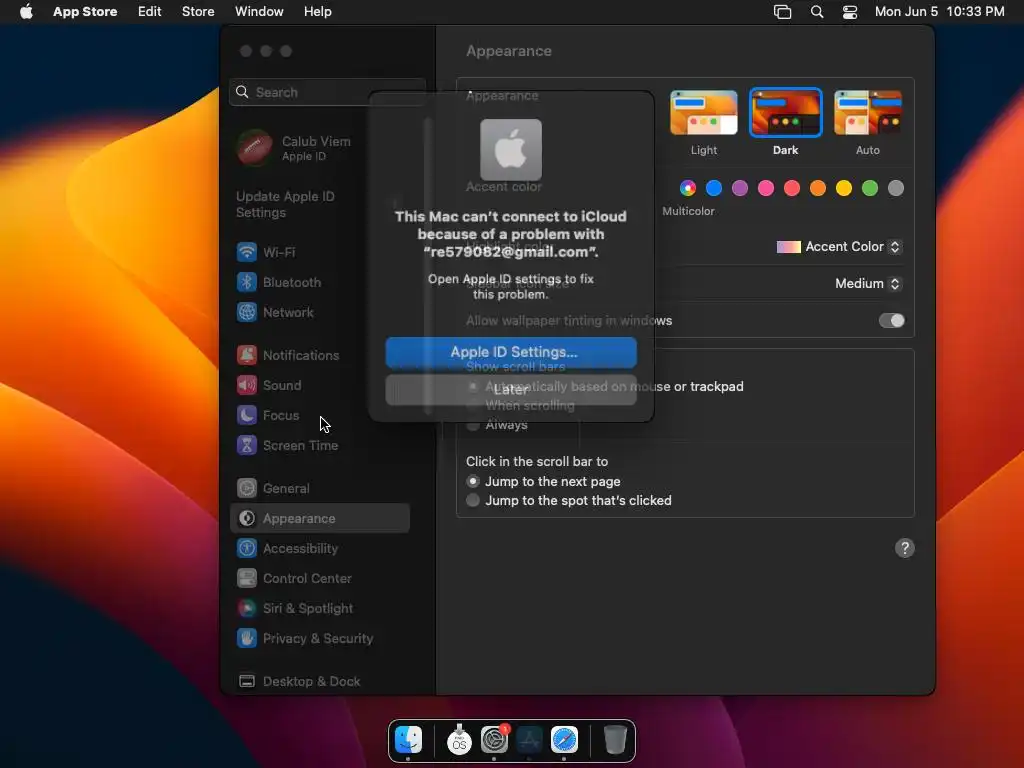Open Privacy & Security hand icon
The image size is (1024, 768).
246,639
